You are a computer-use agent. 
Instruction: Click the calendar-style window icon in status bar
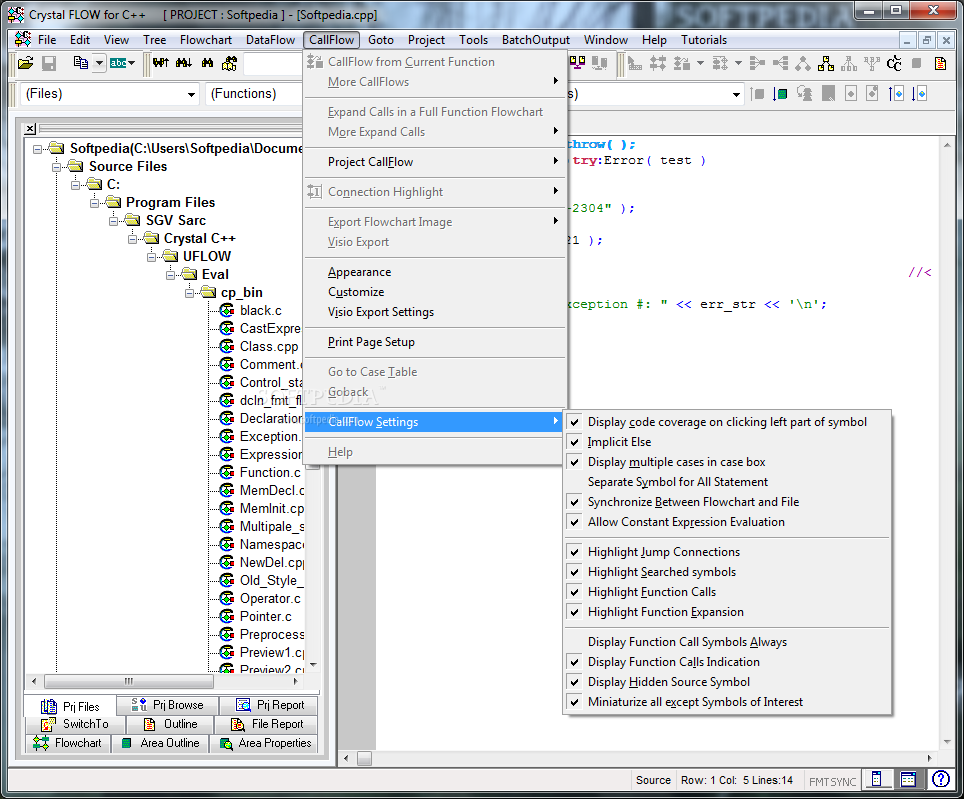point(908,779)
